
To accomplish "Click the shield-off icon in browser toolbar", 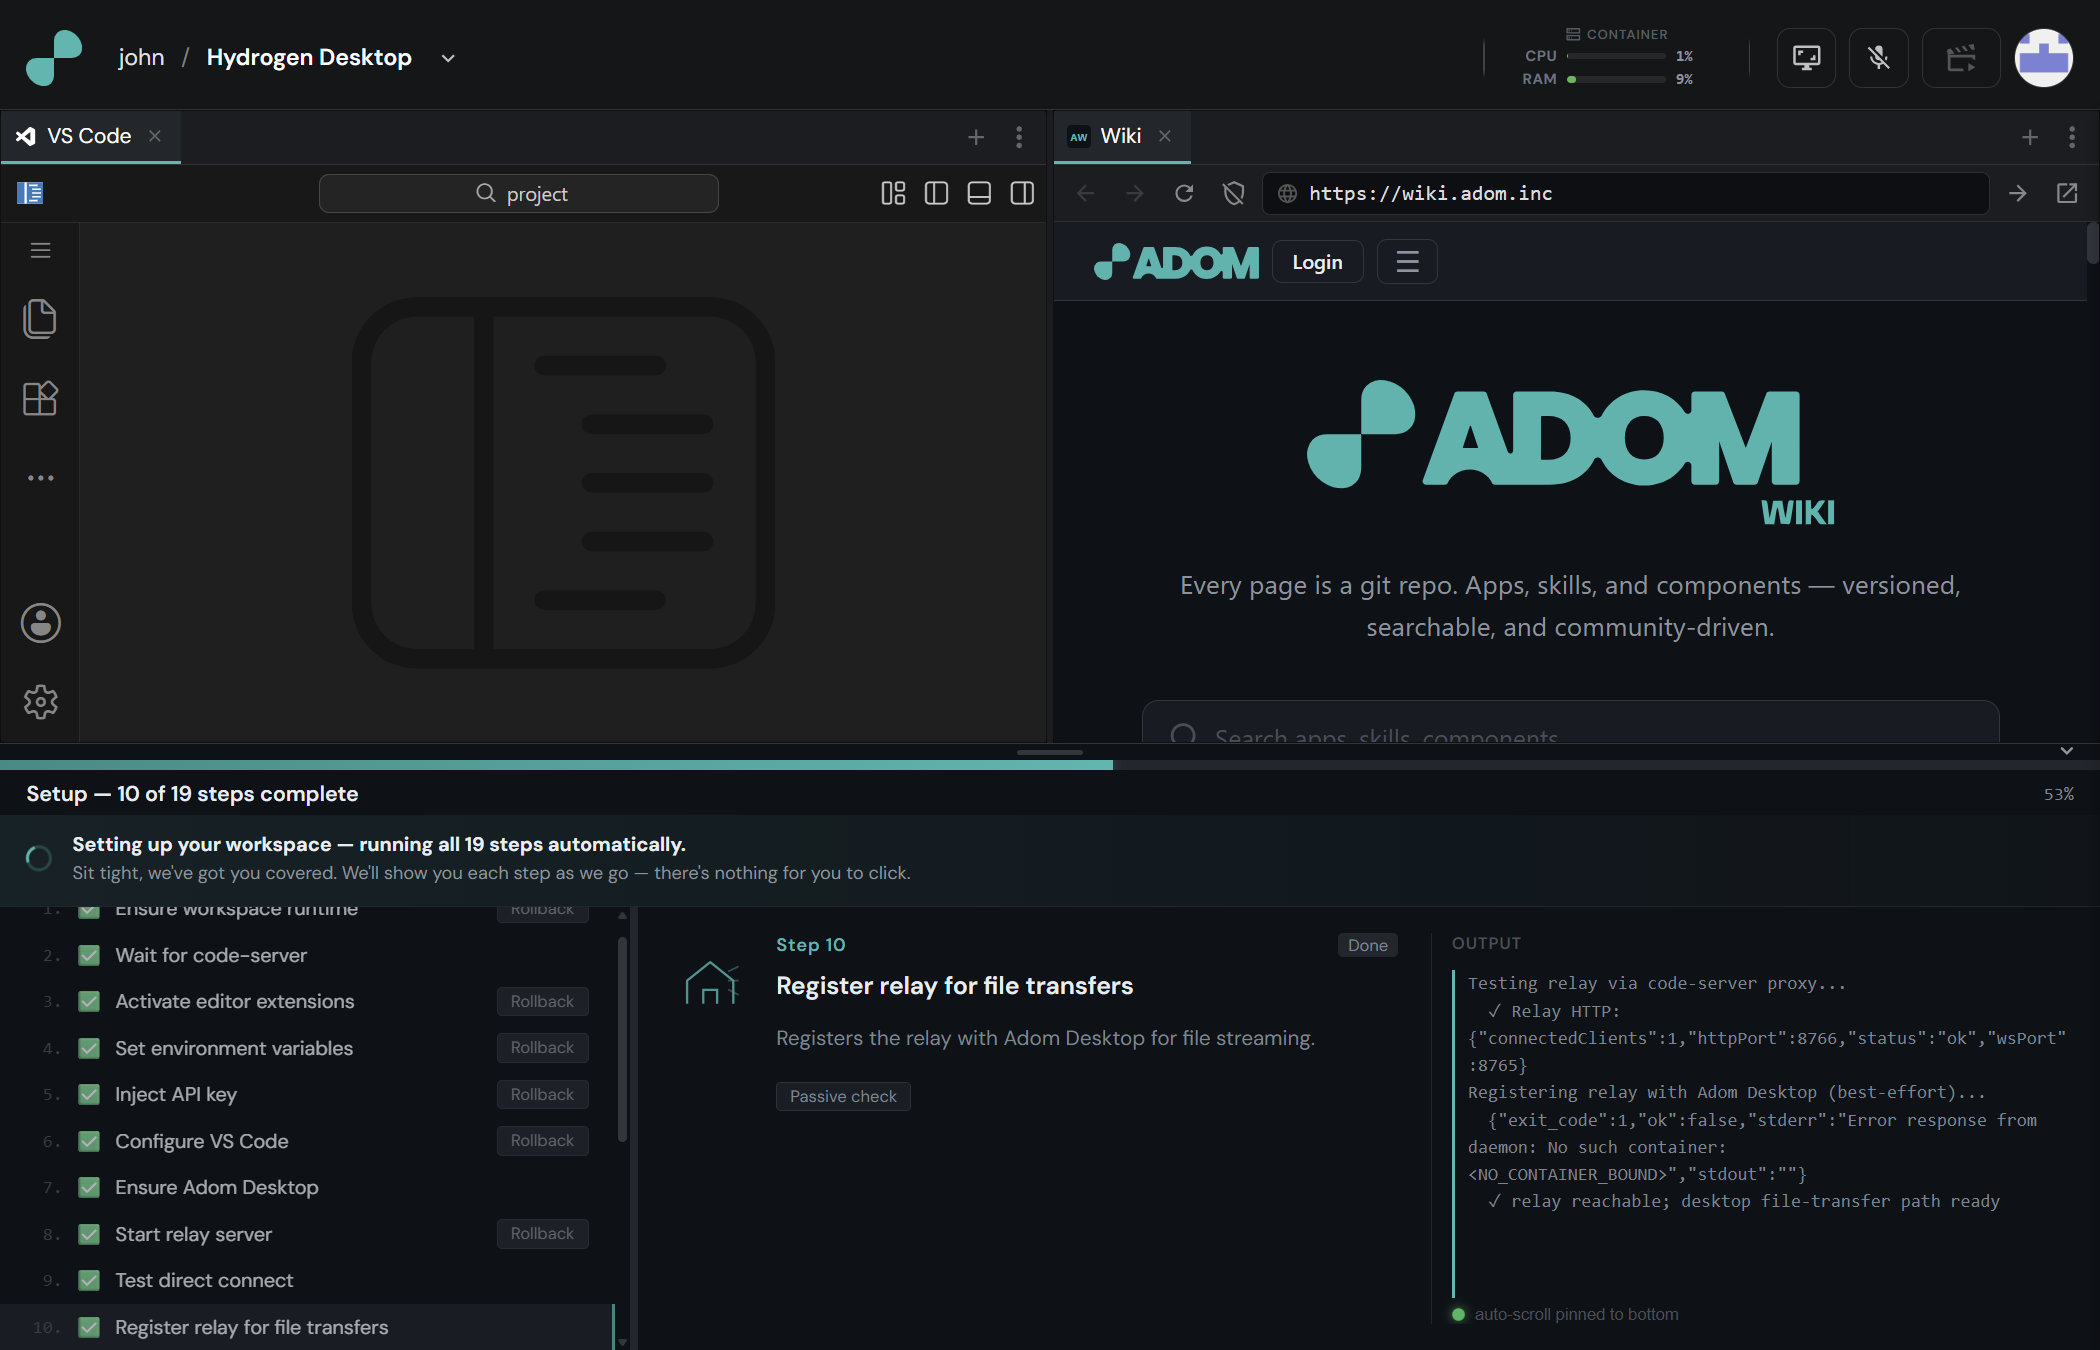I will tap(1234, 193).
